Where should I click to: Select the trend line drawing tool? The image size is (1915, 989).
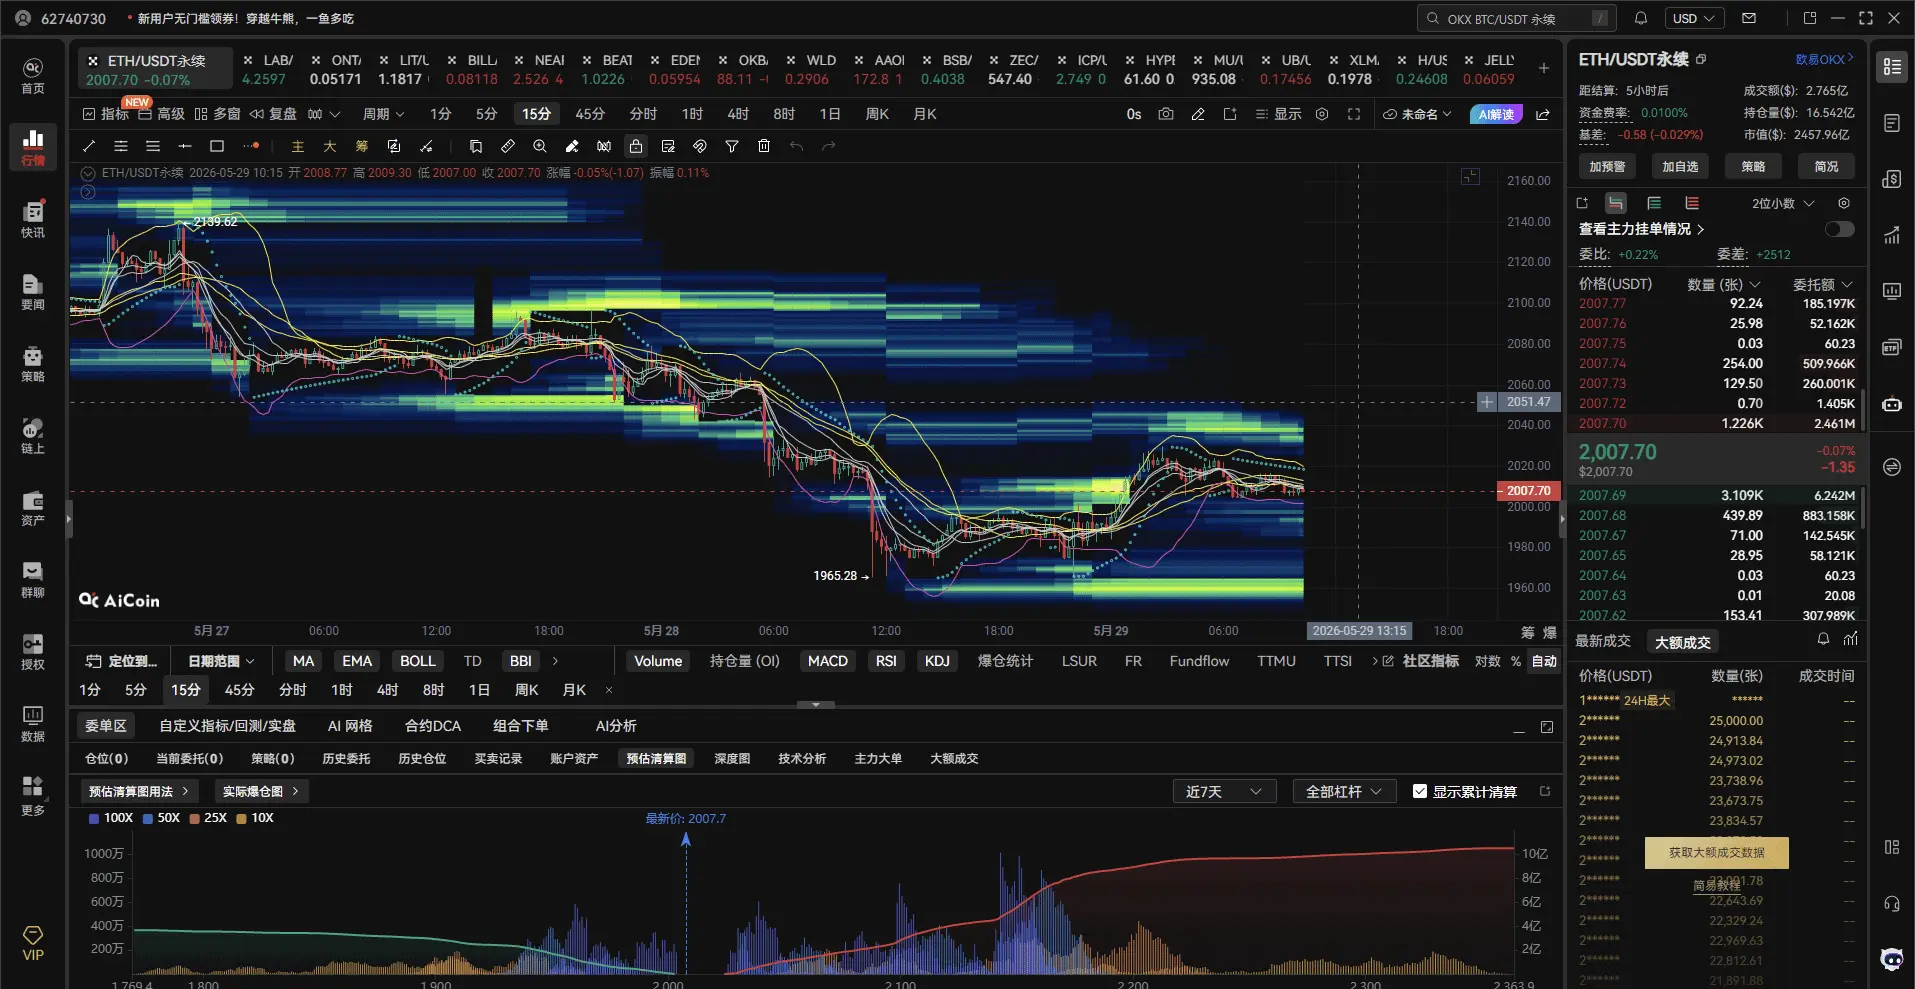point(89,146)
